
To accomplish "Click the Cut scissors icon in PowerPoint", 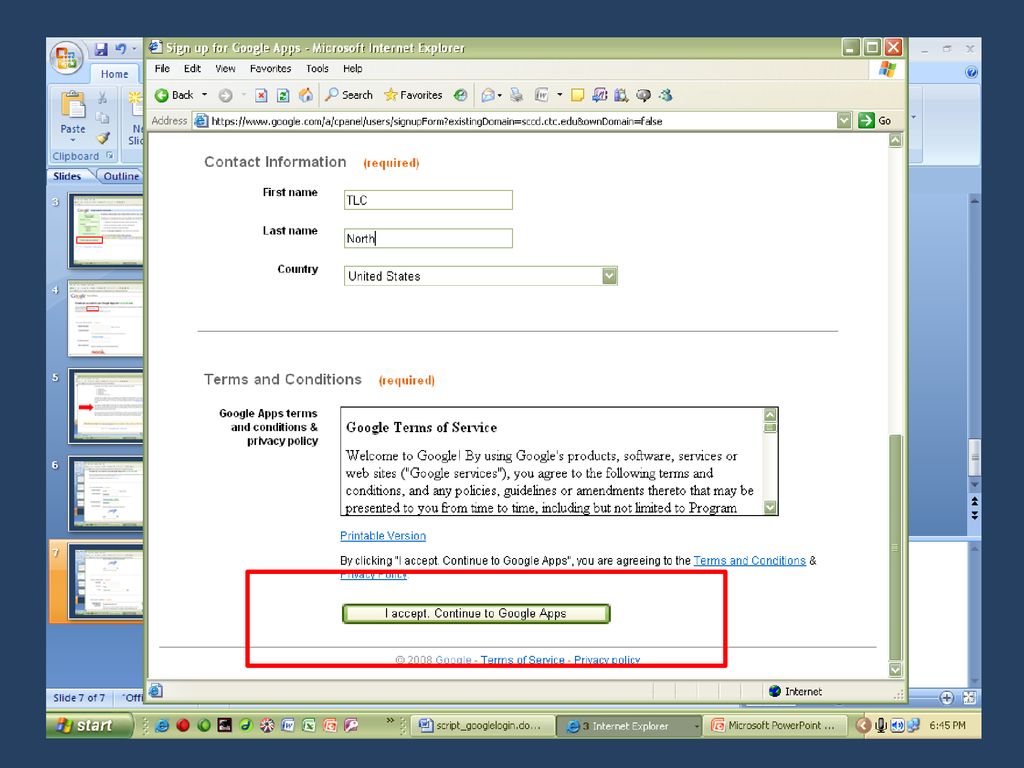I will tap(103, 98).
